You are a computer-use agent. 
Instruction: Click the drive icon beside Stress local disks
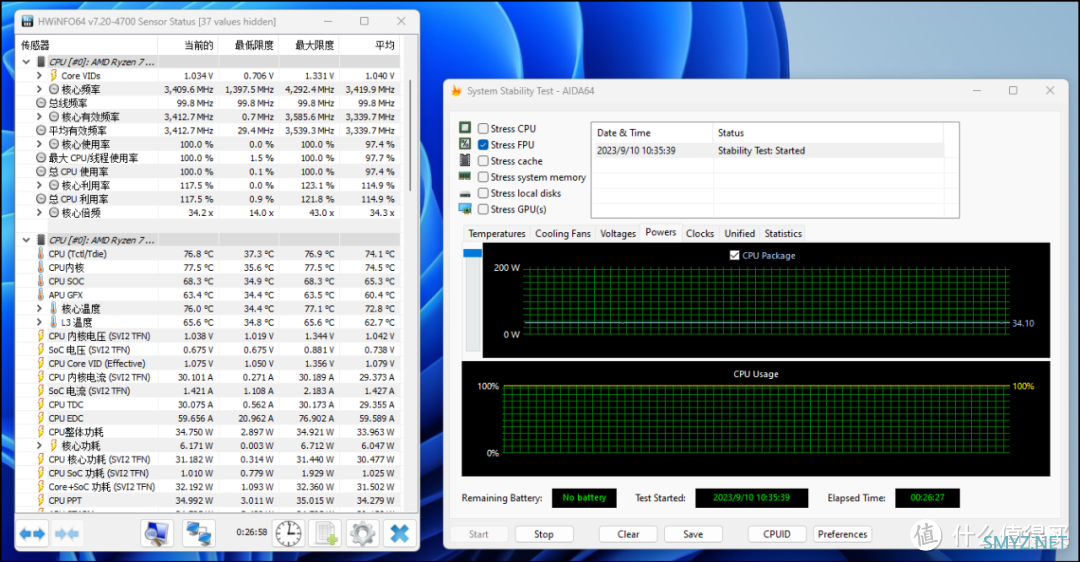point(465,194)
